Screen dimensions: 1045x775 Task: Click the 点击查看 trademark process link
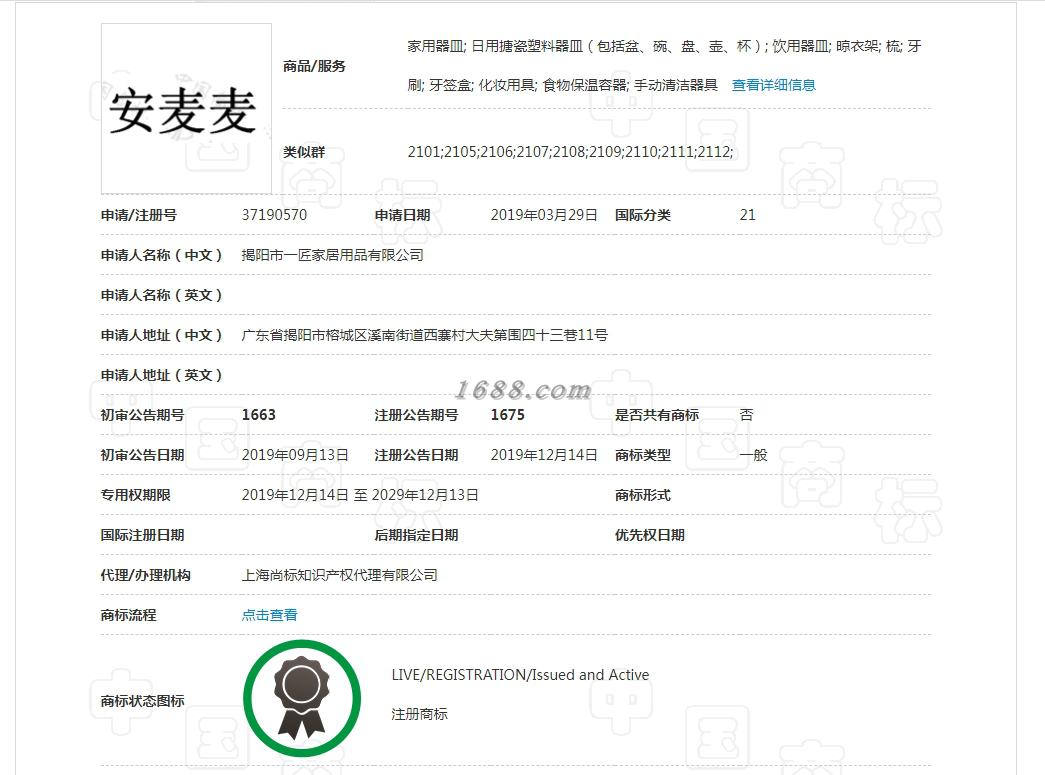[x=269, y=615]
